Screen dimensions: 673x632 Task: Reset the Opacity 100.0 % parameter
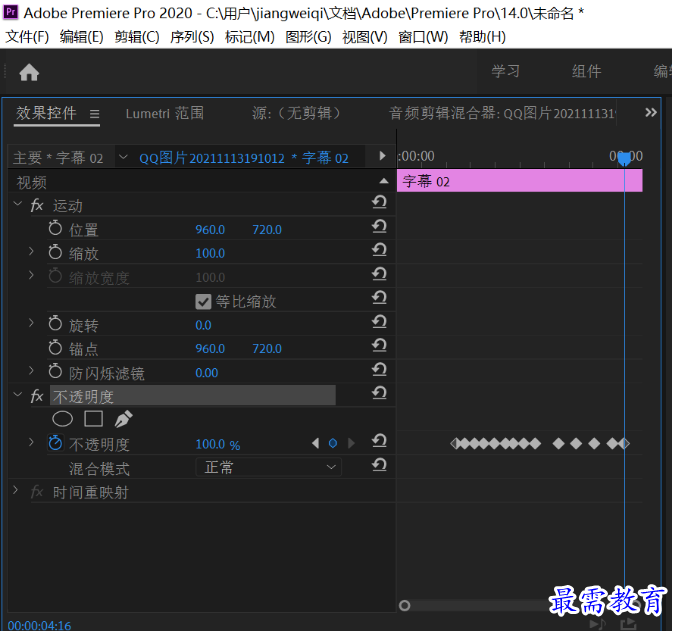pyautogui.click(x=379, y=441)
